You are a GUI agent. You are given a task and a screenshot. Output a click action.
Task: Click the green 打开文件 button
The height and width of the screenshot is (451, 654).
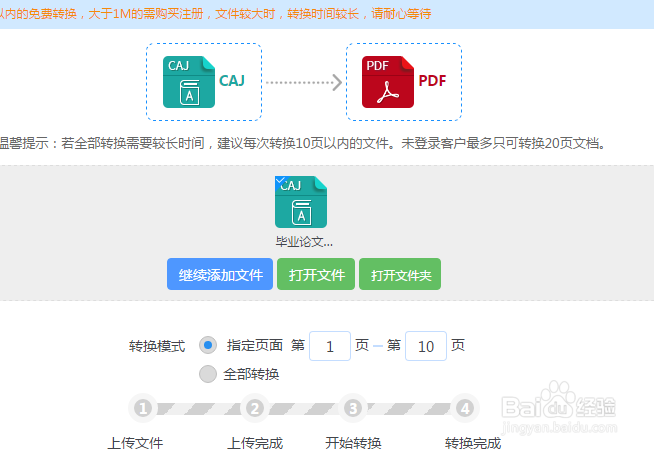point(316,274)
